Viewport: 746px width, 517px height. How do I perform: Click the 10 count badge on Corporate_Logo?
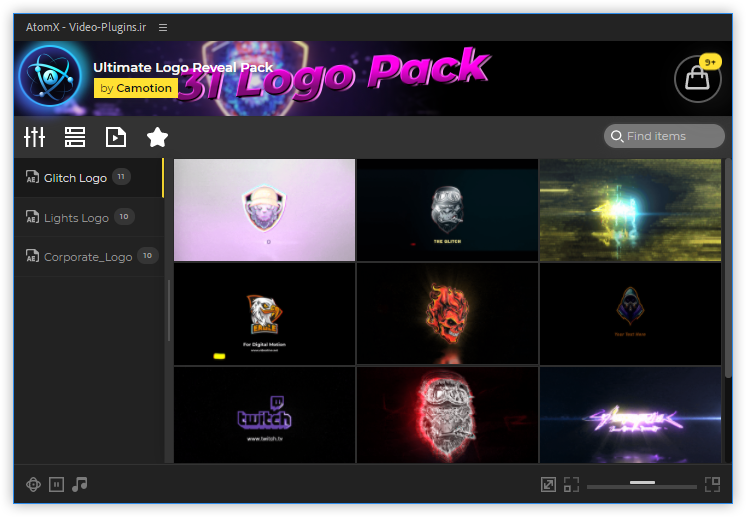click(x=147, y=256)
